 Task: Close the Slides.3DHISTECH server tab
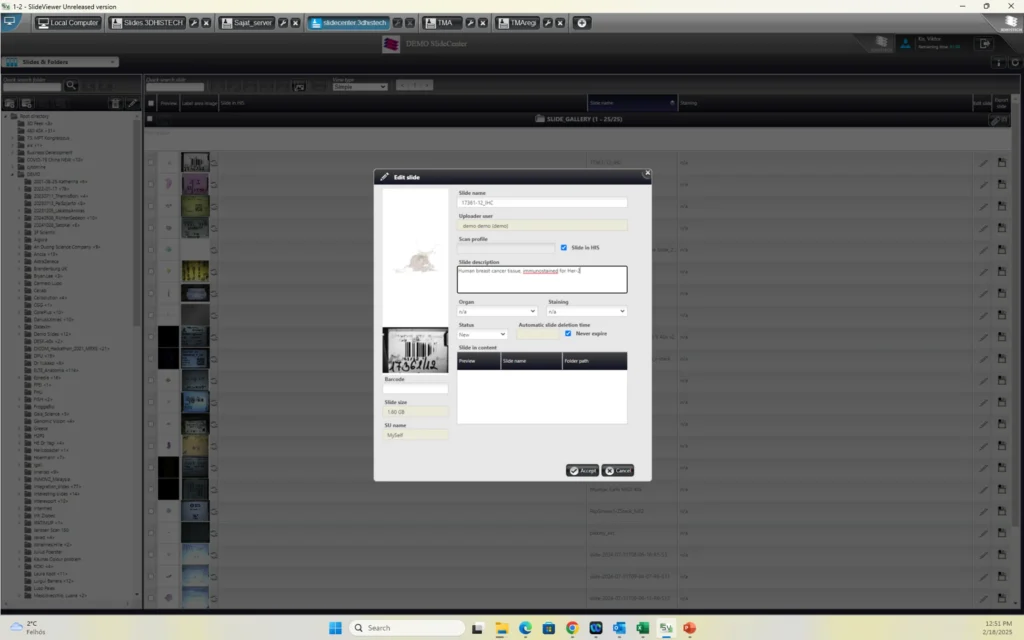pos(206,23)
